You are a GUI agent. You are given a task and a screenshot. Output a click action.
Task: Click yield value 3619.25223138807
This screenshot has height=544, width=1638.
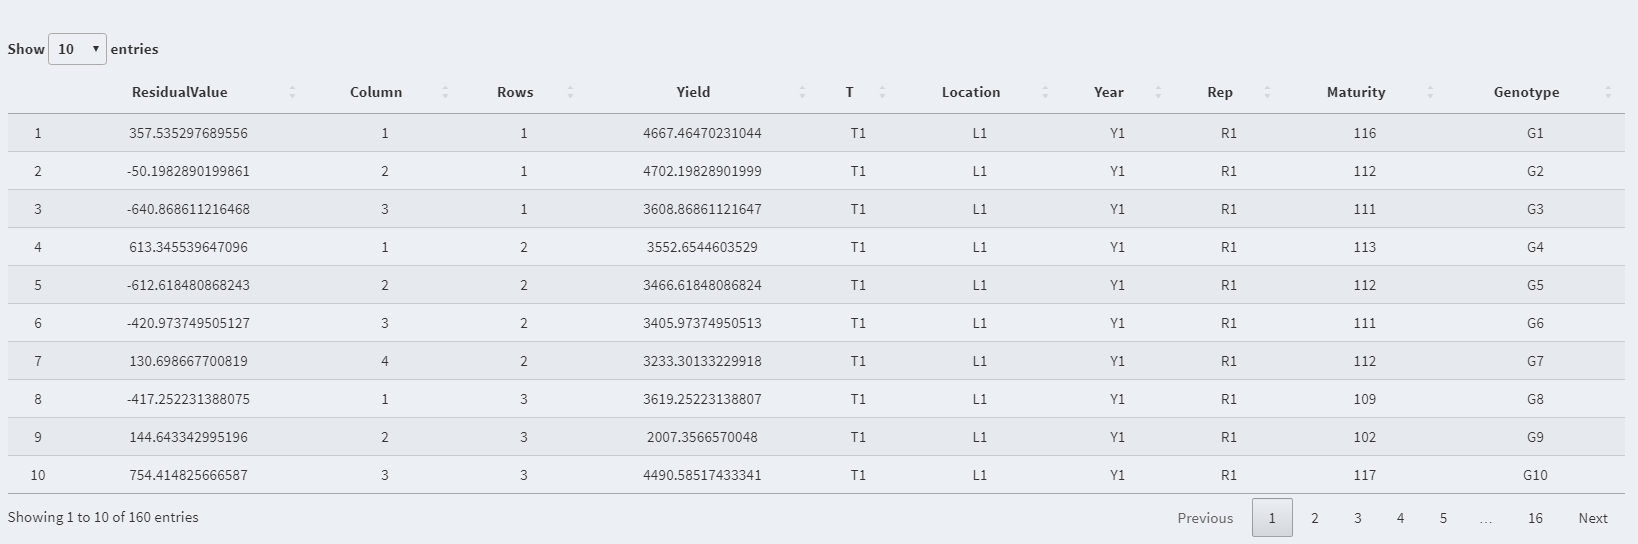[x=702, y=399]
